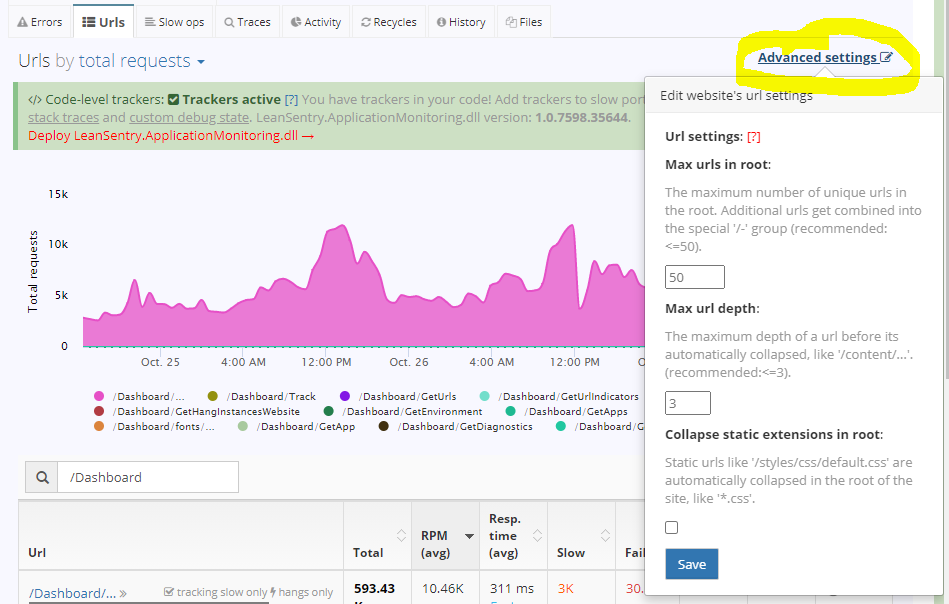This screenshot has height=604, width=949.
Task: Switch to the Errors tab
Action: [40, 22]
